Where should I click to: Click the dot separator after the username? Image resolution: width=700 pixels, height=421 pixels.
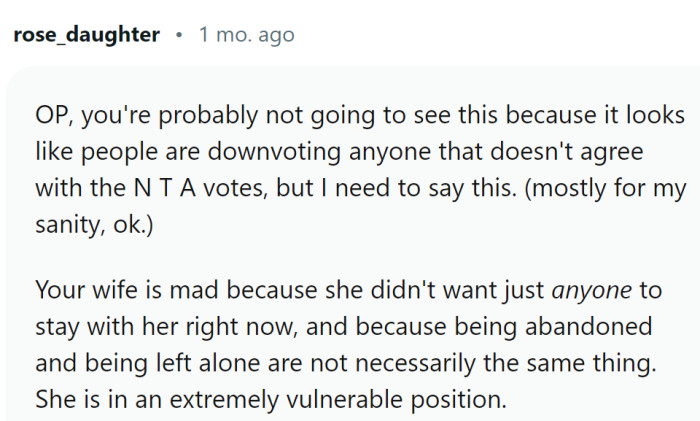[x=179, y=35]
